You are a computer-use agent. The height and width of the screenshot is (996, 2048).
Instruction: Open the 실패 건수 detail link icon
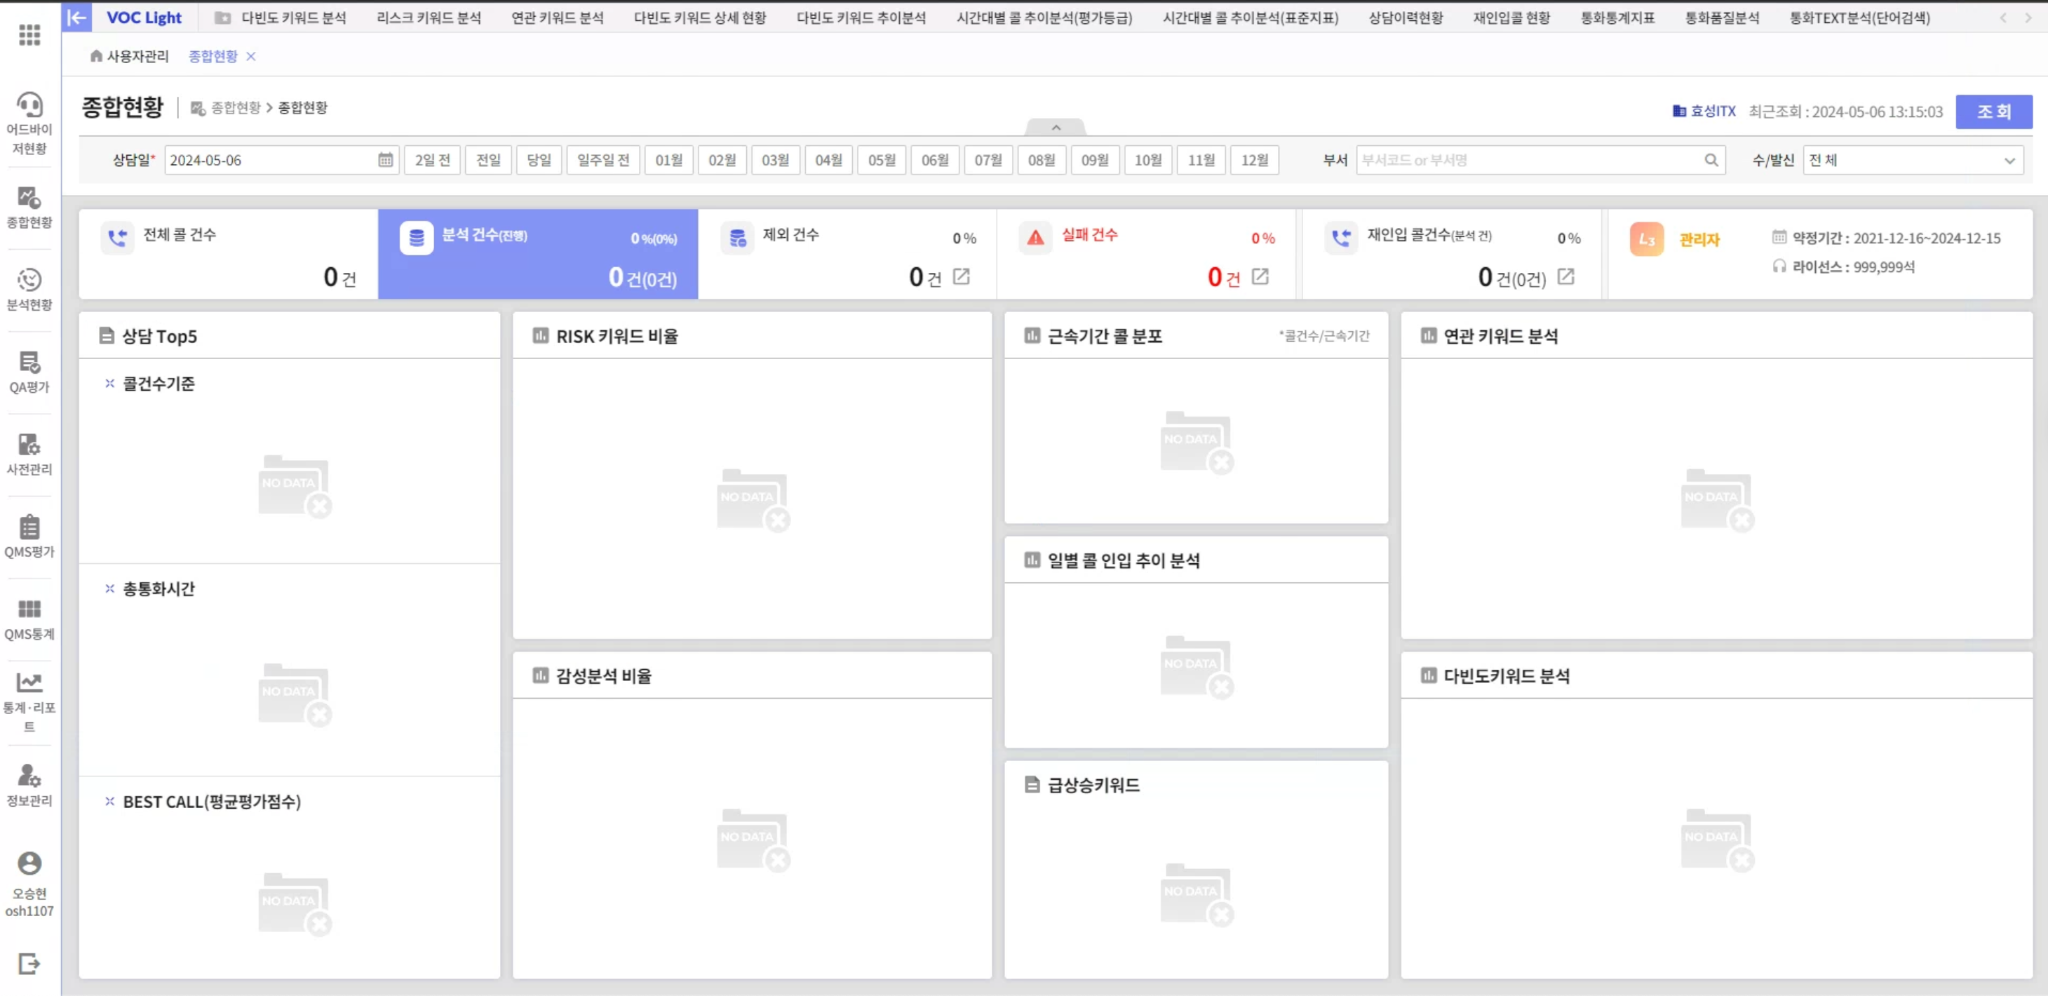pyautogui.click(x=1260, y=277)
